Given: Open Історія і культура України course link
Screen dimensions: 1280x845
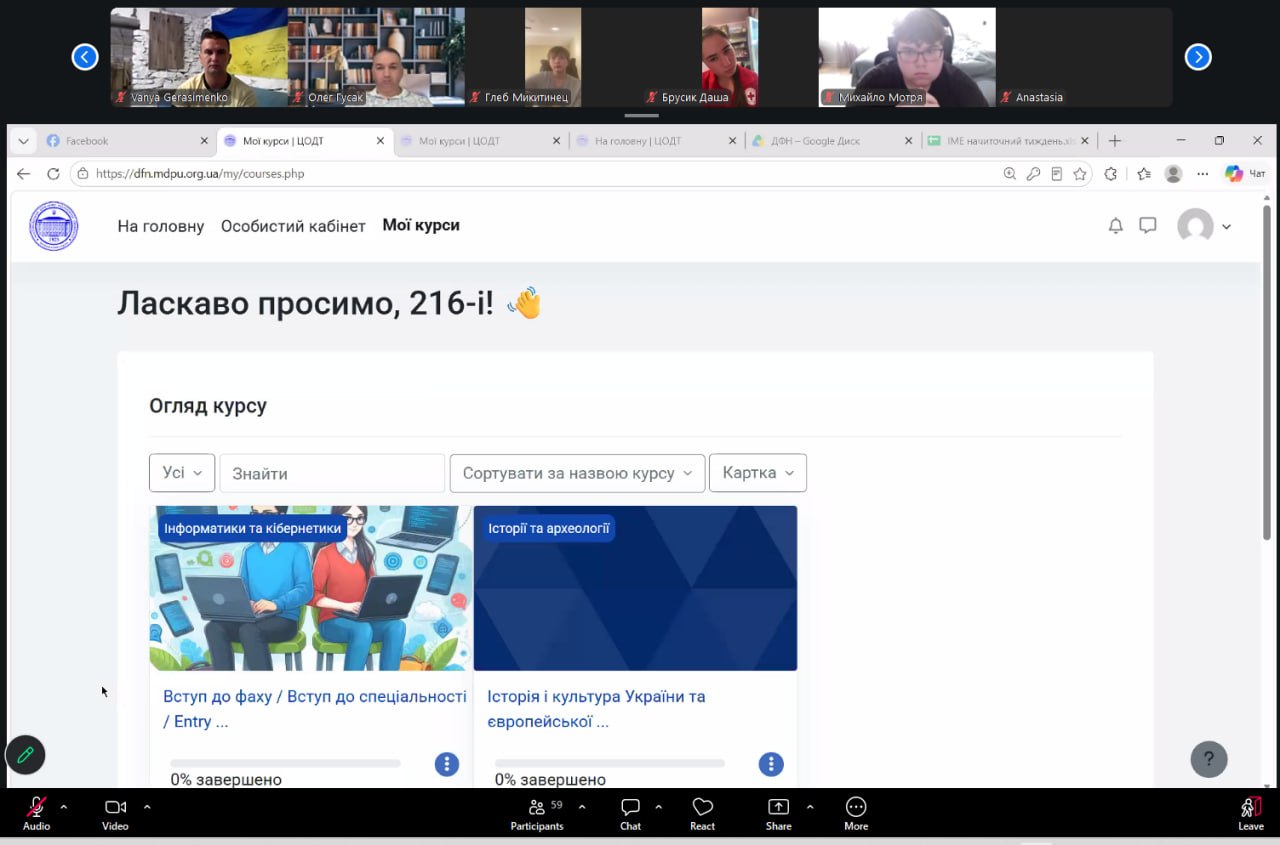Looking at the screenshot, I should point(596,709).
